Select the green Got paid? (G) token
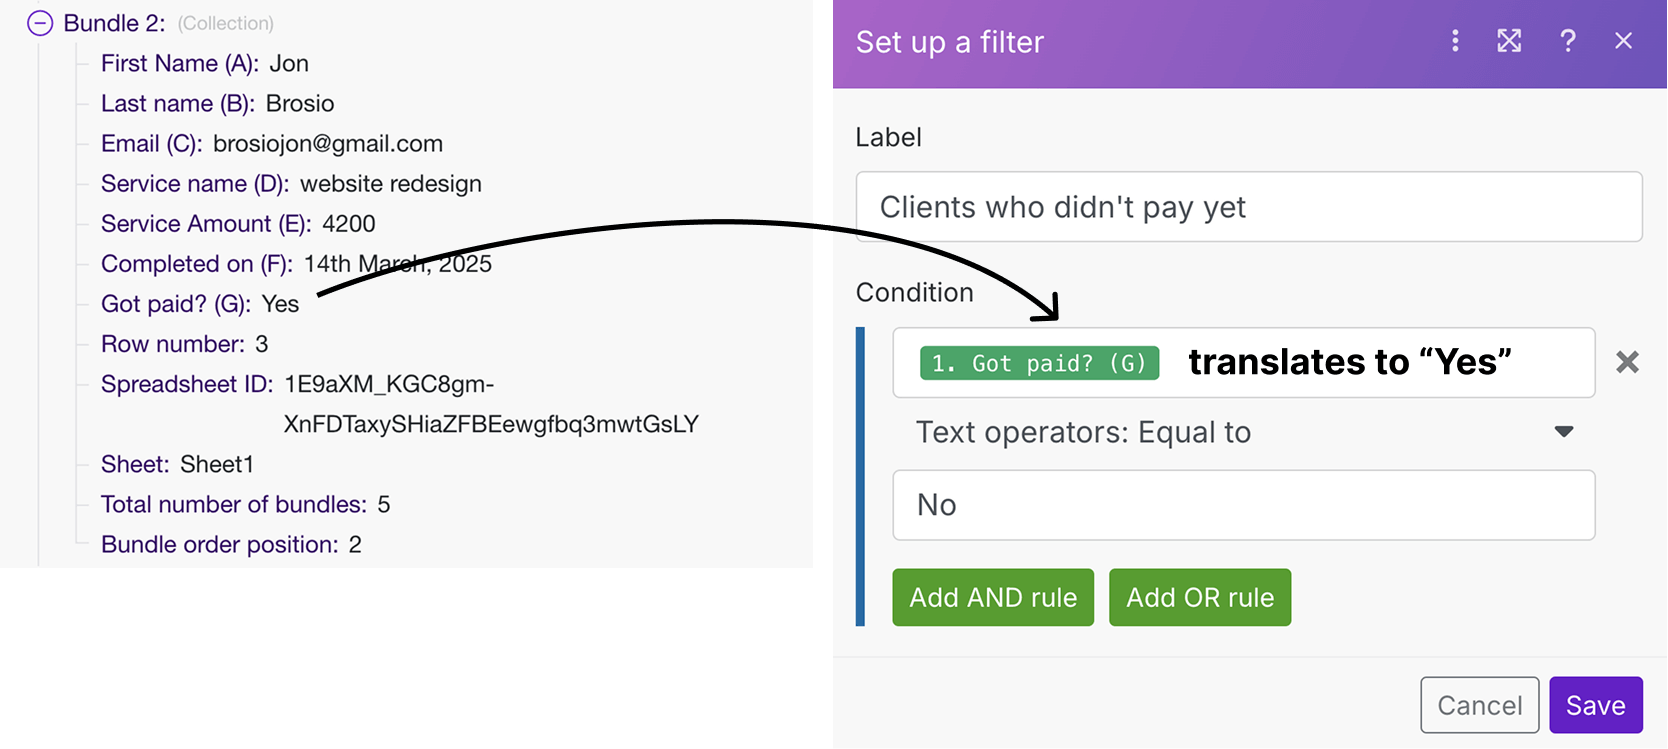This screenshot has height=749, width=1668. coord(1039,363)
